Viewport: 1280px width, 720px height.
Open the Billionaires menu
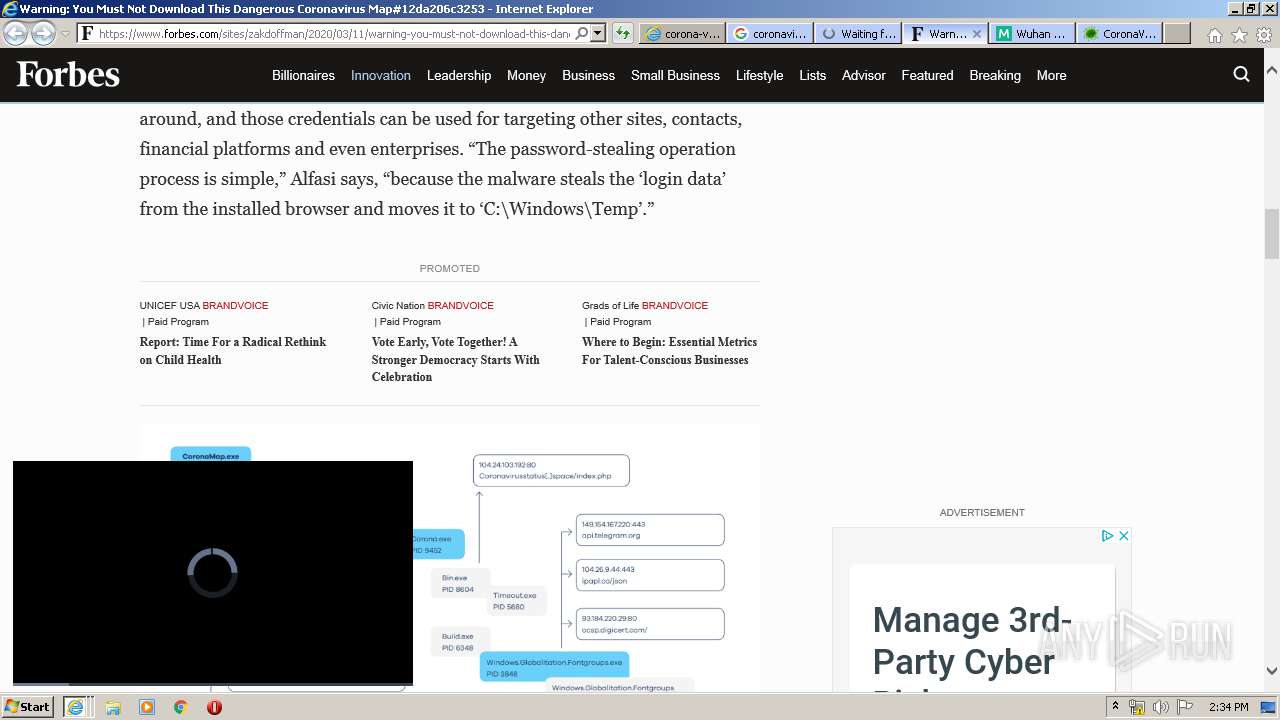click(x=303, y=75)
